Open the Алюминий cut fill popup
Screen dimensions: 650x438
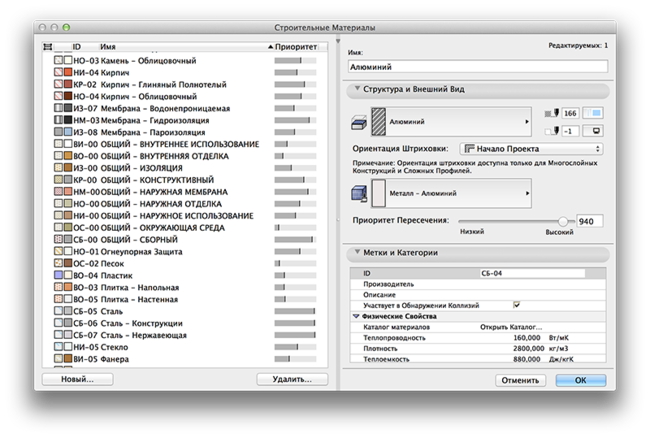click(x=451, y=122)
